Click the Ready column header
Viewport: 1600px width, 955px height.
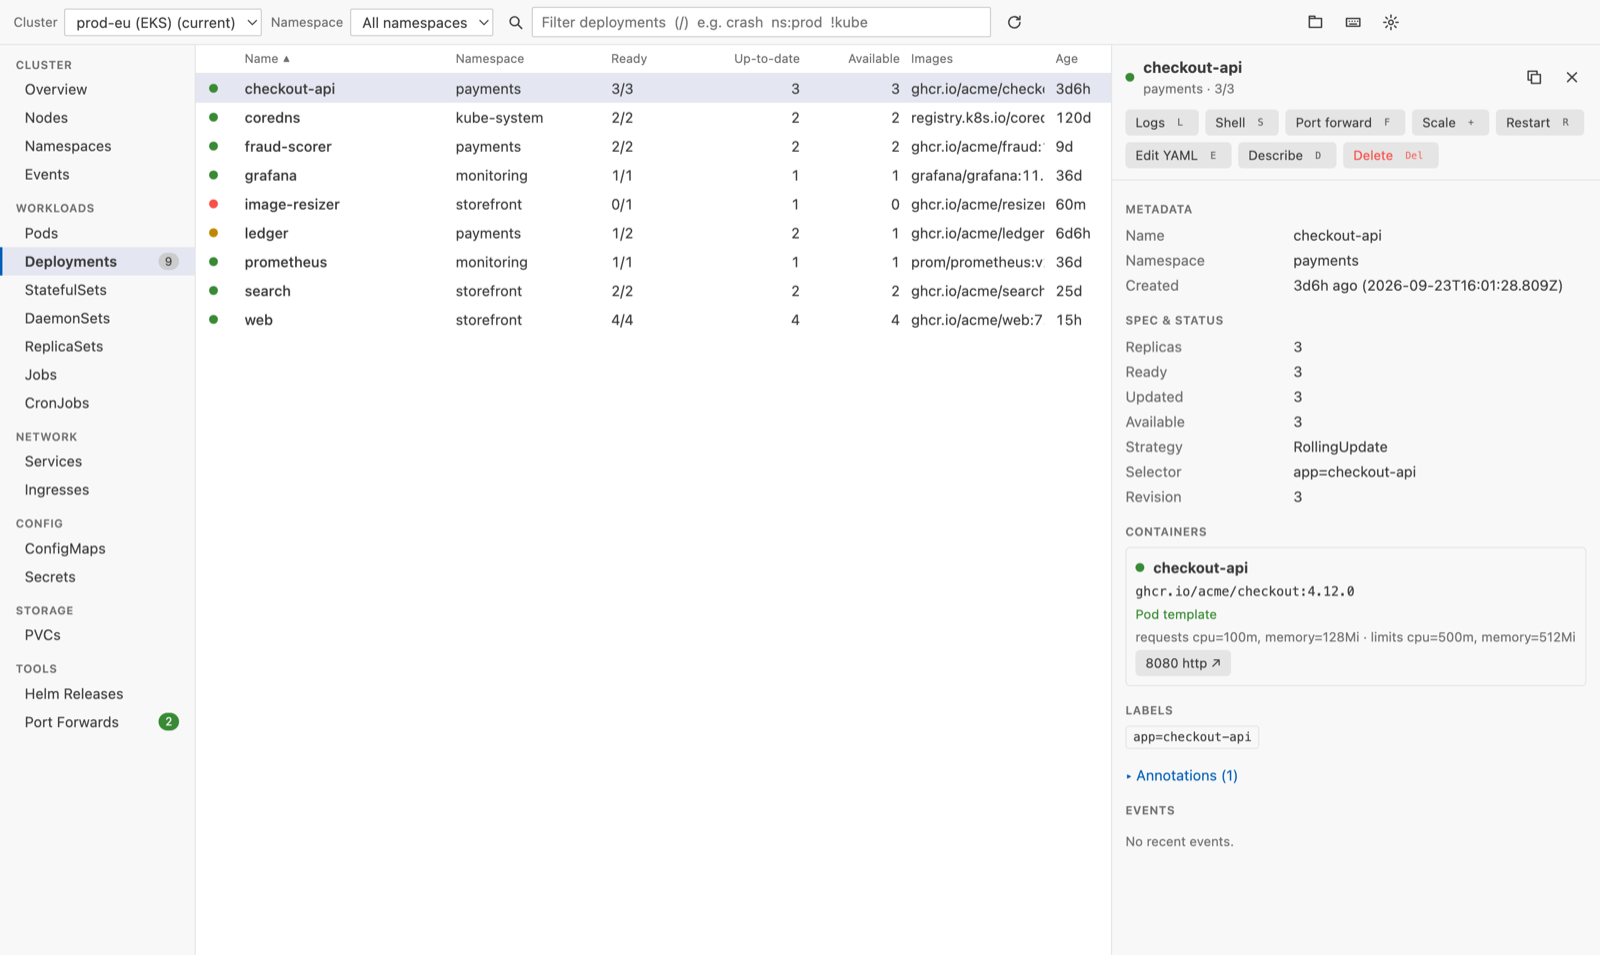pos(629,59)
